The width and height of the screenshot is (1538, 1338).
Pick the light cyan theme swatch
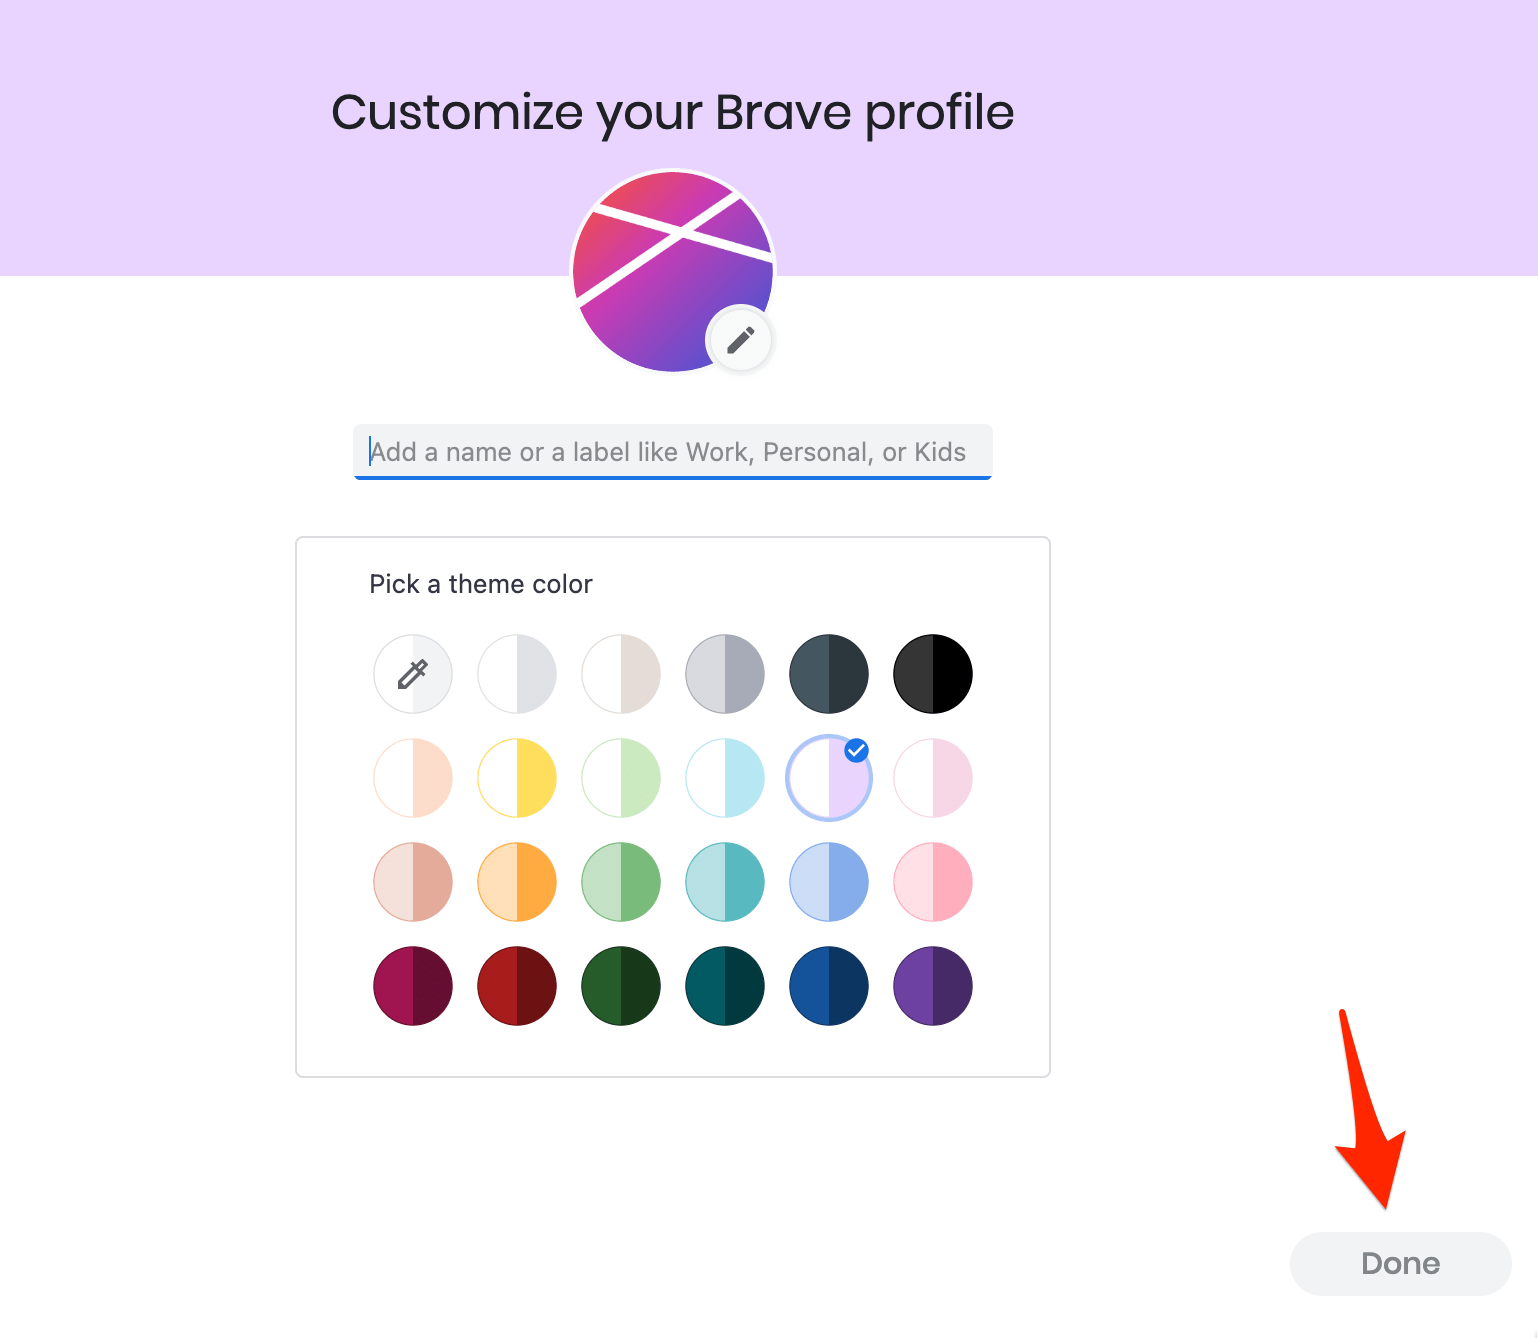click(725, 778)
